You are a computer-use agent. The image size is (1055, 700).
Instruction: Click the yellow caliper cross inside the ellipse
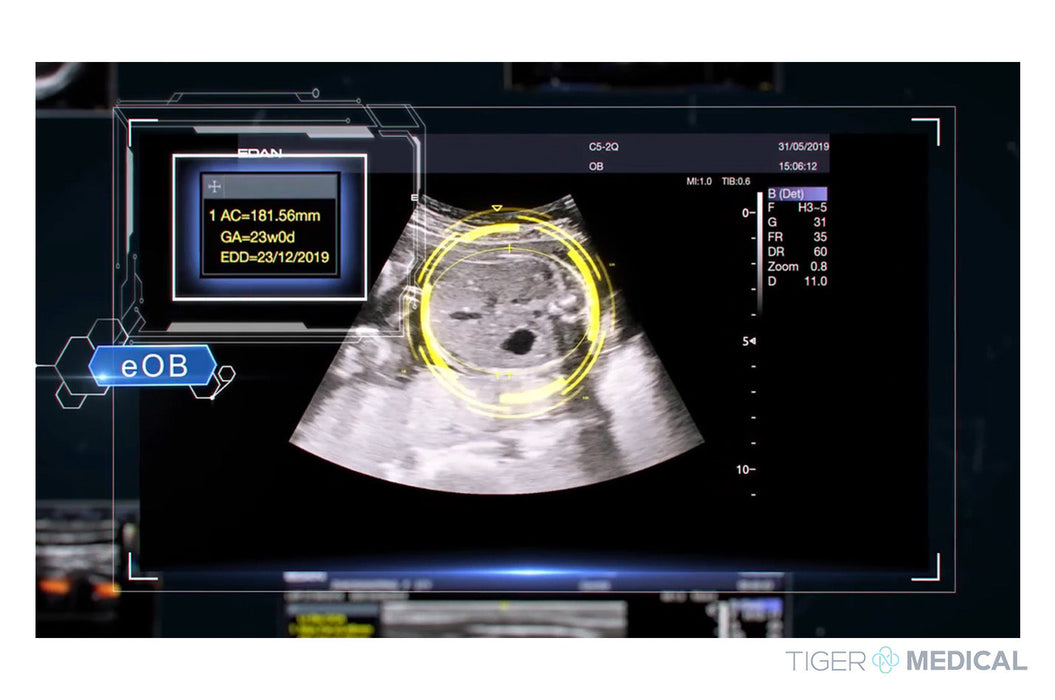coord(509,249)
